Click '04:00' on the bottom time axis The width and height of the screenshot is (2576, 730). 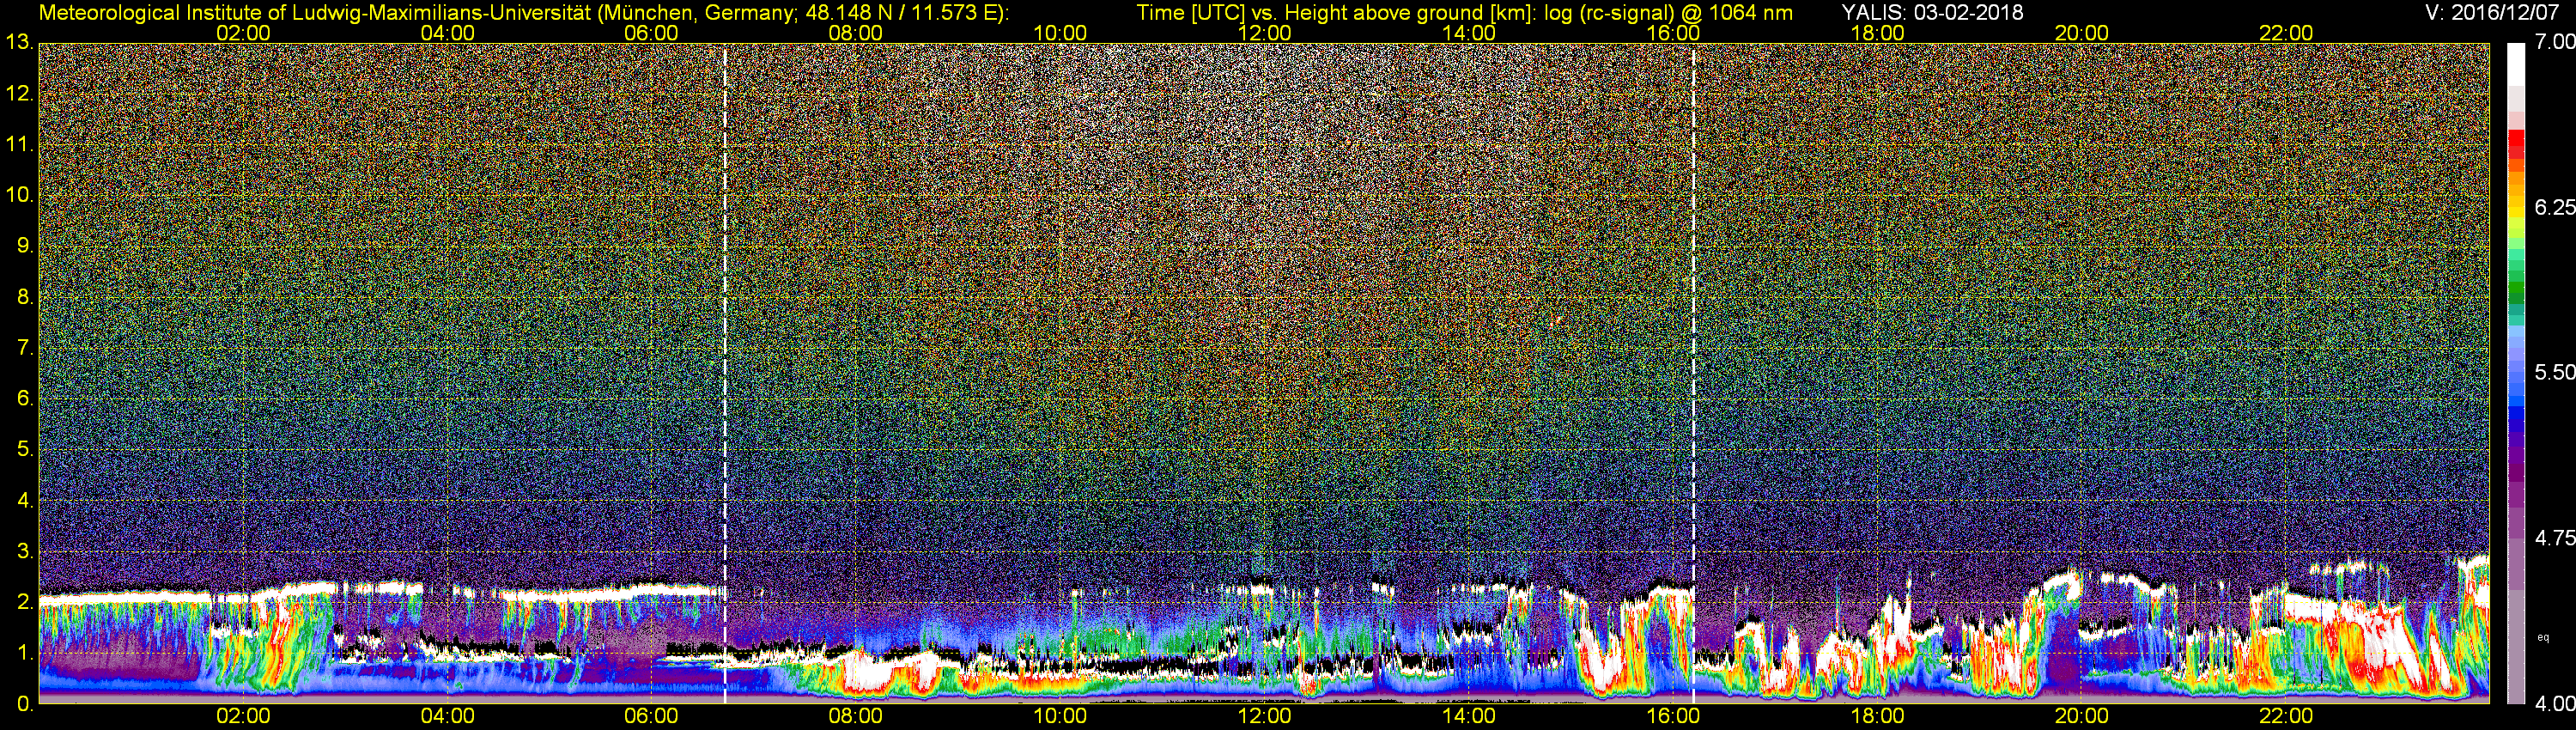point(447,716)
